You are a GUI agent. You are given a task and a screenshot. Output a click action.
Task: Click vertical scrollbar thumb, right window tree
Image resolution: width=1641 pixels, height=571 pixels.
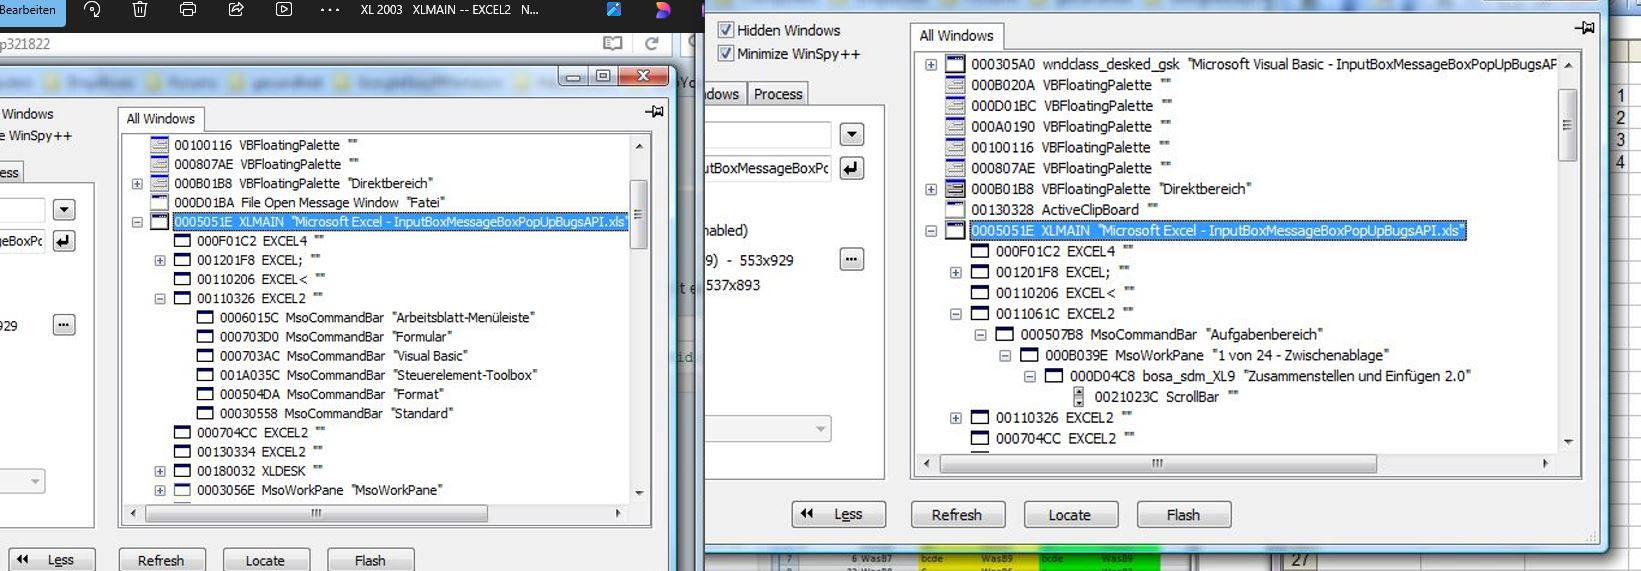pyautogui.click(x=1567, y=125)
